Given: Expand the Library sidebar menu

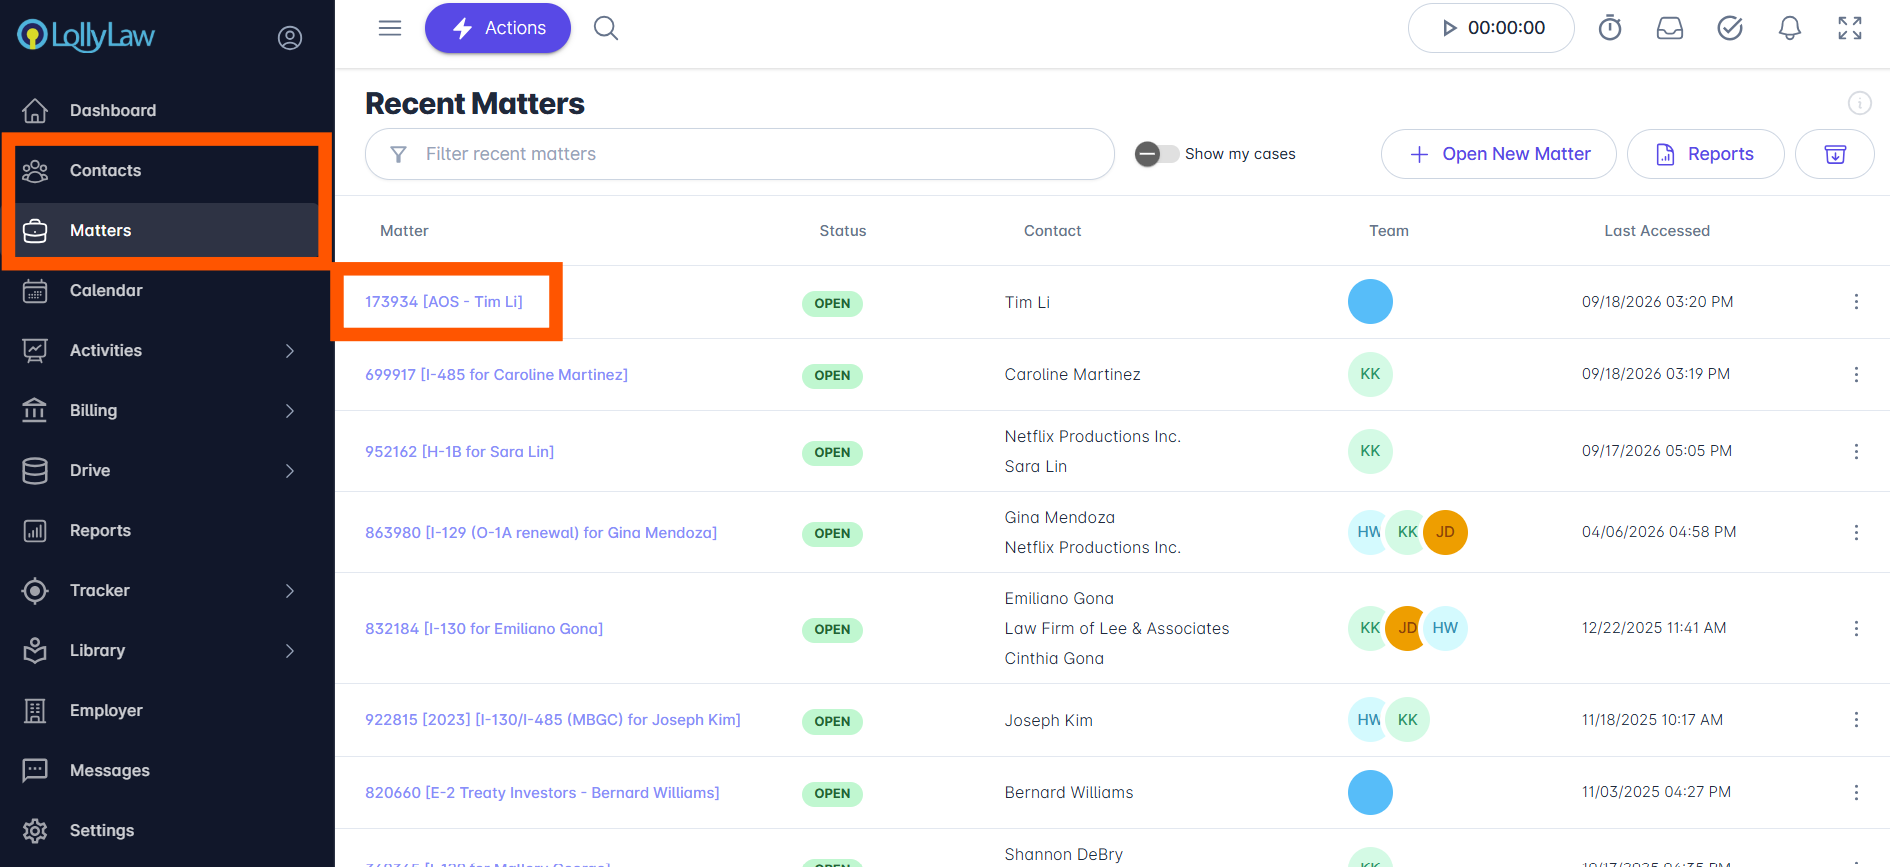Looking at the screenshot, I should pyautogui.click(x=290, y=650).
